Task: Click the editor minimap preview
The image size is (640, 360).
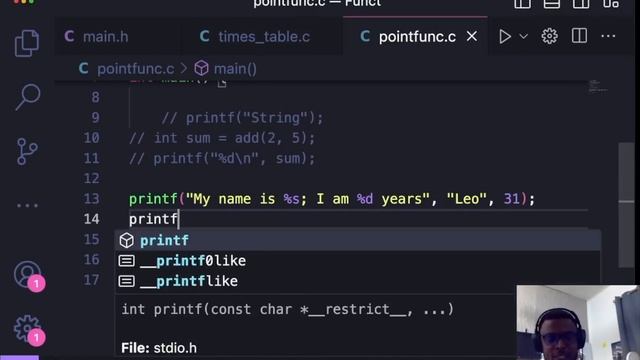Action: tap(598, 87)
